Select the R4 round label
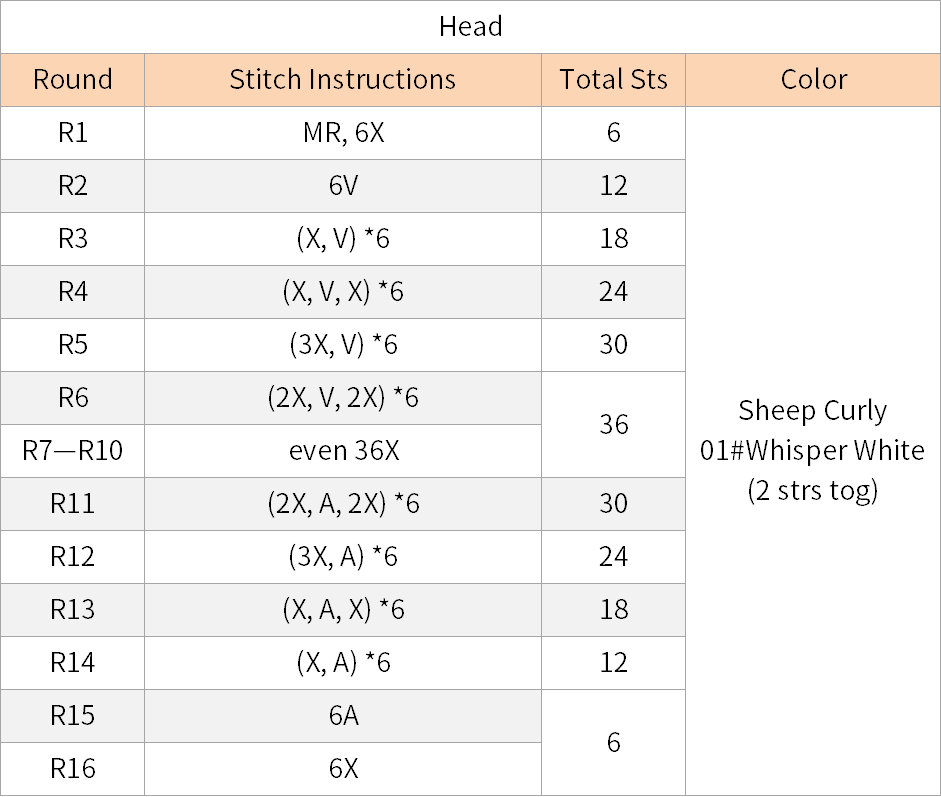Image resolution: width=941 pixels, height=797 pixels. 73,292
